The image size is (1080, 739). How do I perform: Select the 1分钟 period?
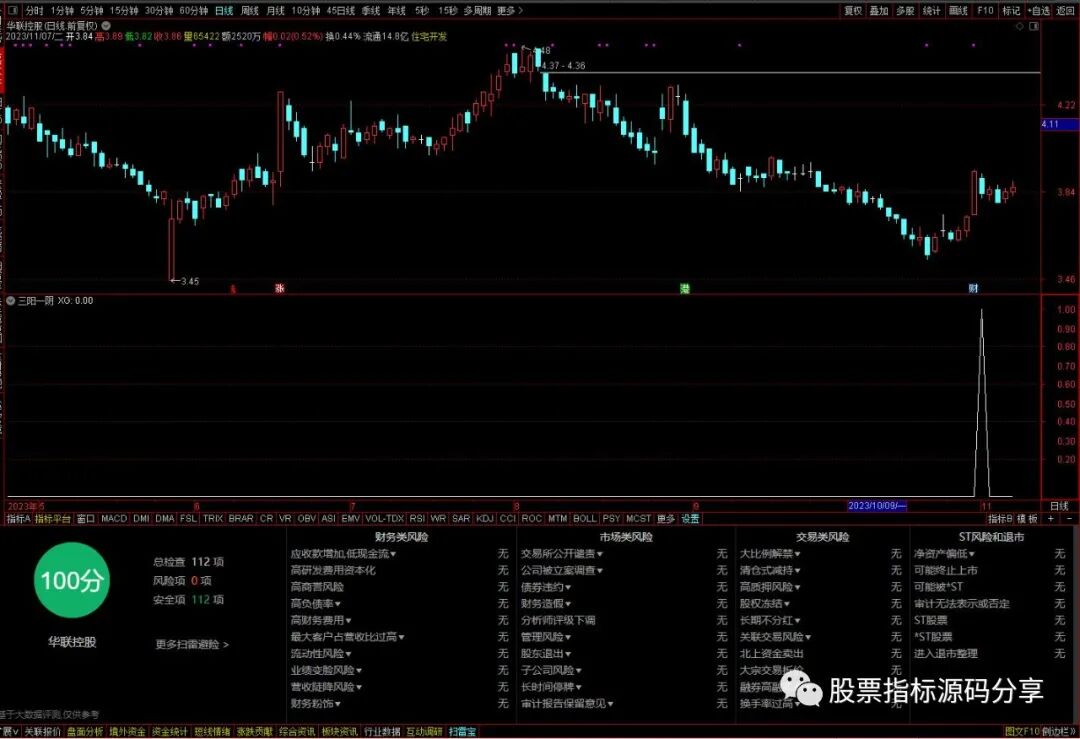[62, 10]
